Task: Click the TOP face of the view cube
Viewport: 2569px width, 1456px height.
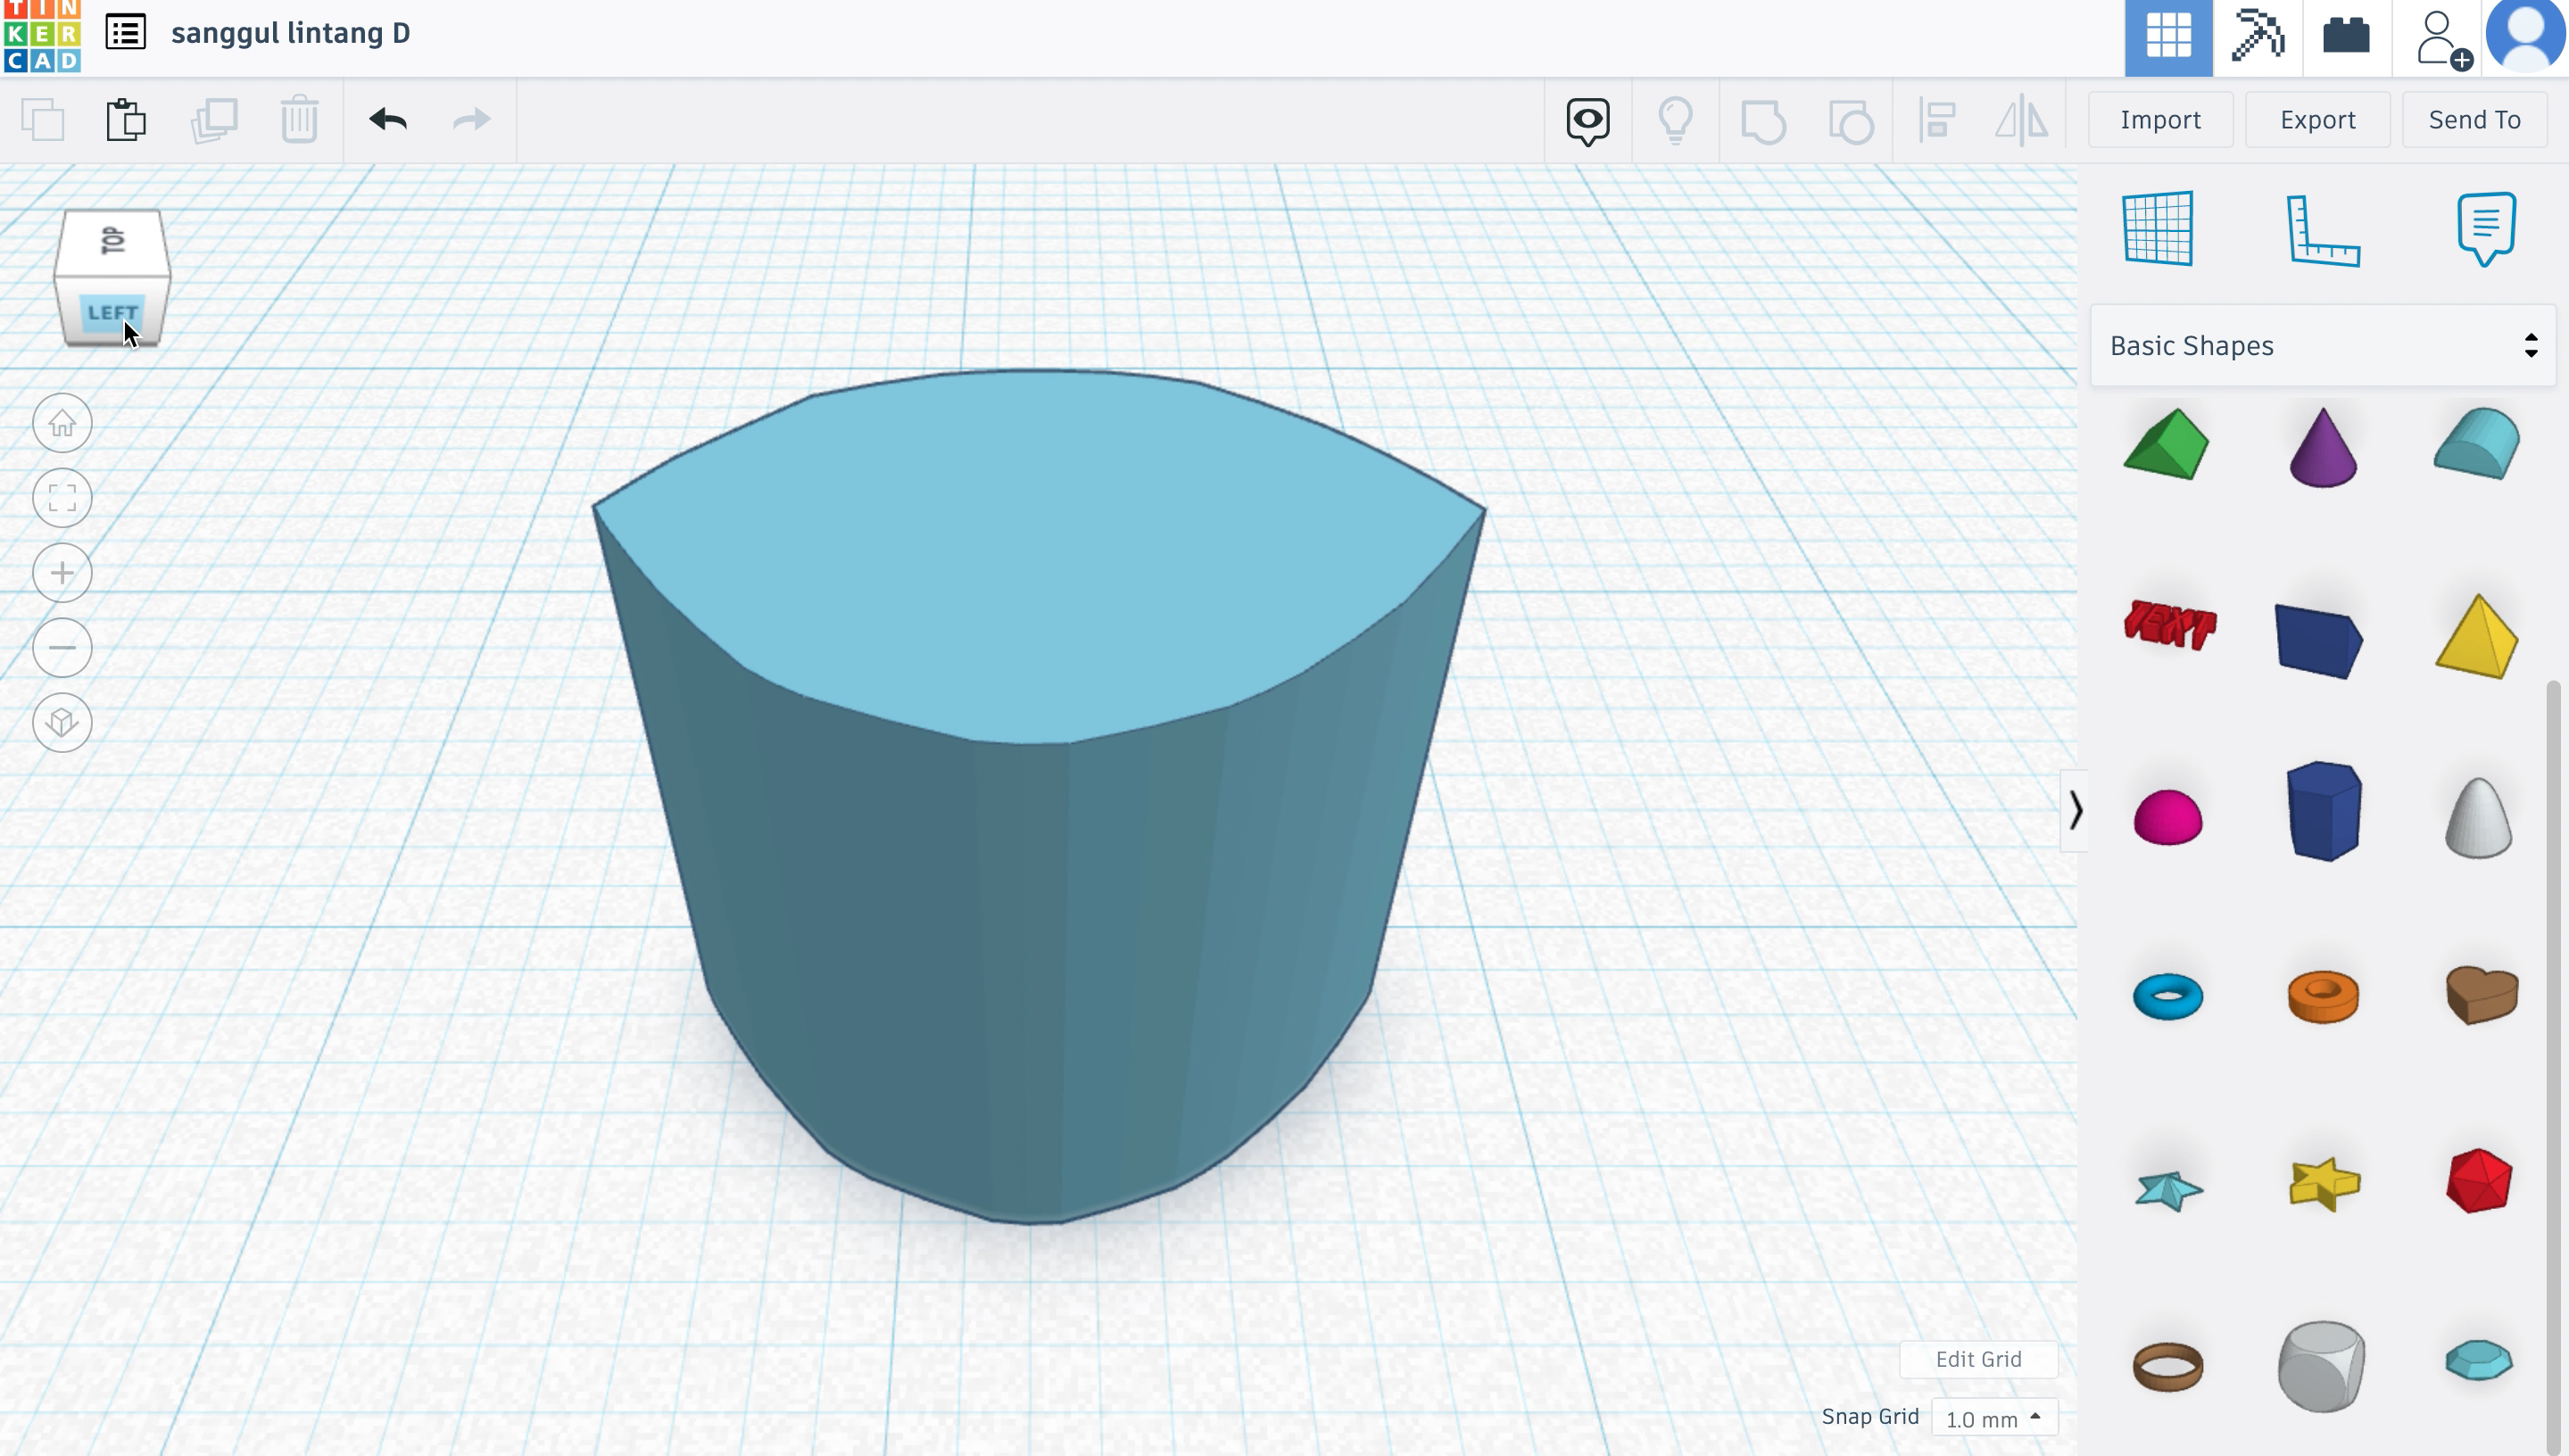Action: pyautogui.click(x=113, y=241)
